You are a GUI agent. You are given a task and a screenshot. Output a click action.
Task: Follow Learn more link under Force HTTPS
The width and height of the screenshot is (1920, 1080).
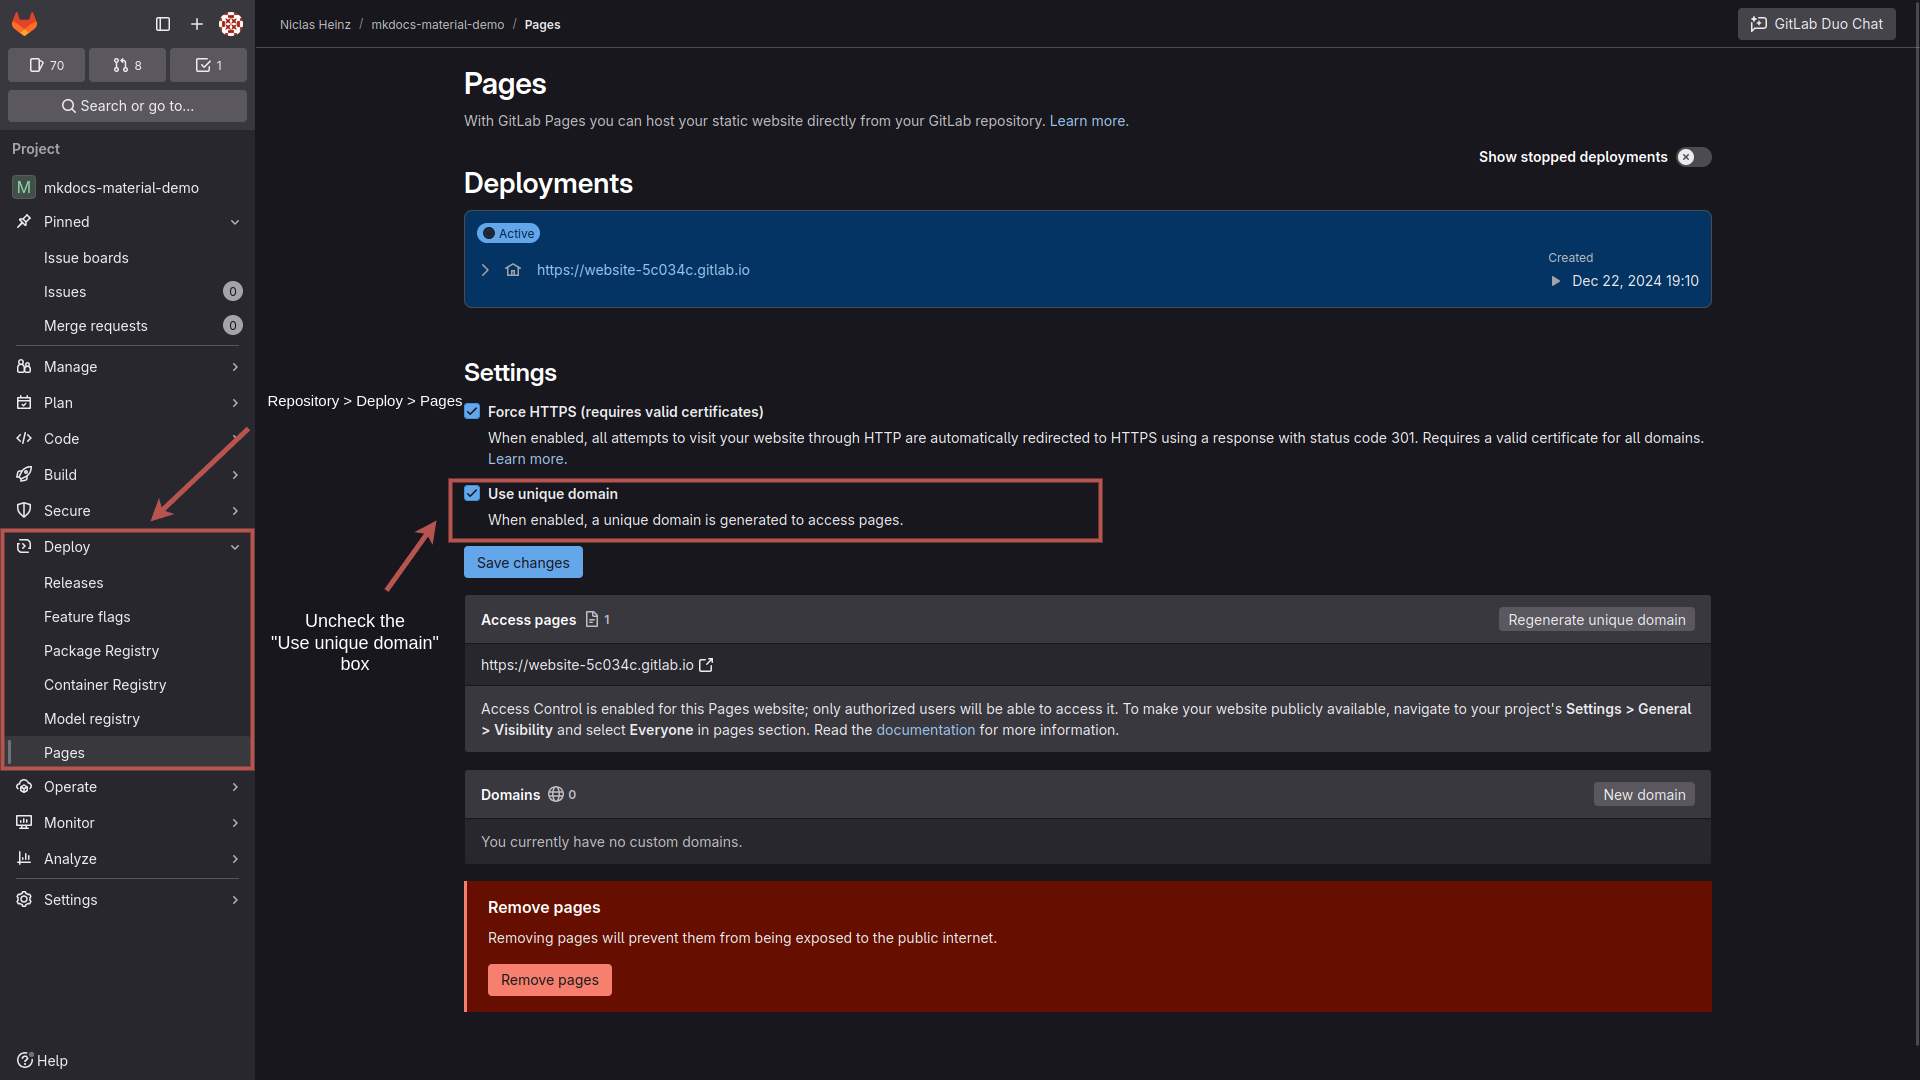[x=526, y=459]
